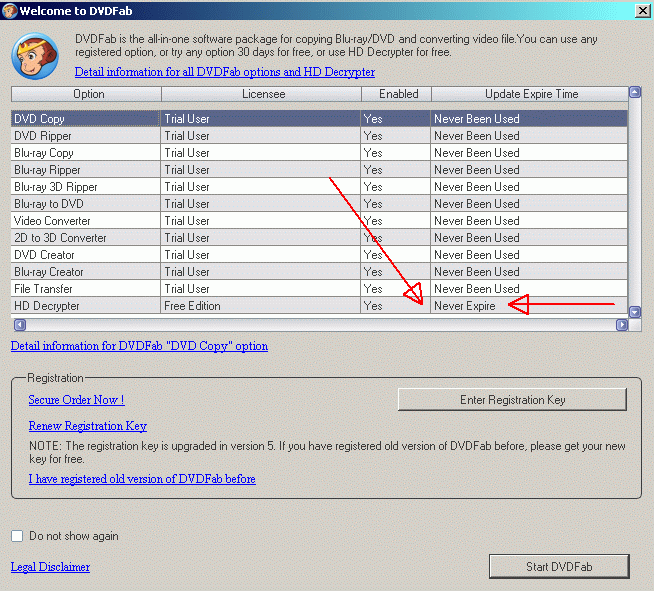Click the Update Expire Time column header
The width and height of the screenshot is (654, 591).
tap(530, 94)
